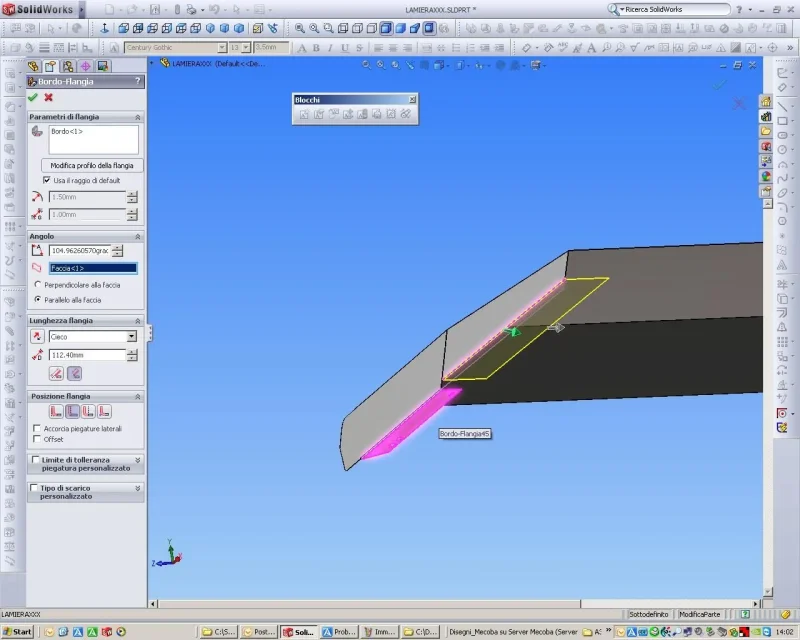
Task: Switch to the 'Prob...' taskbar window
Action: tap(339, 632)
